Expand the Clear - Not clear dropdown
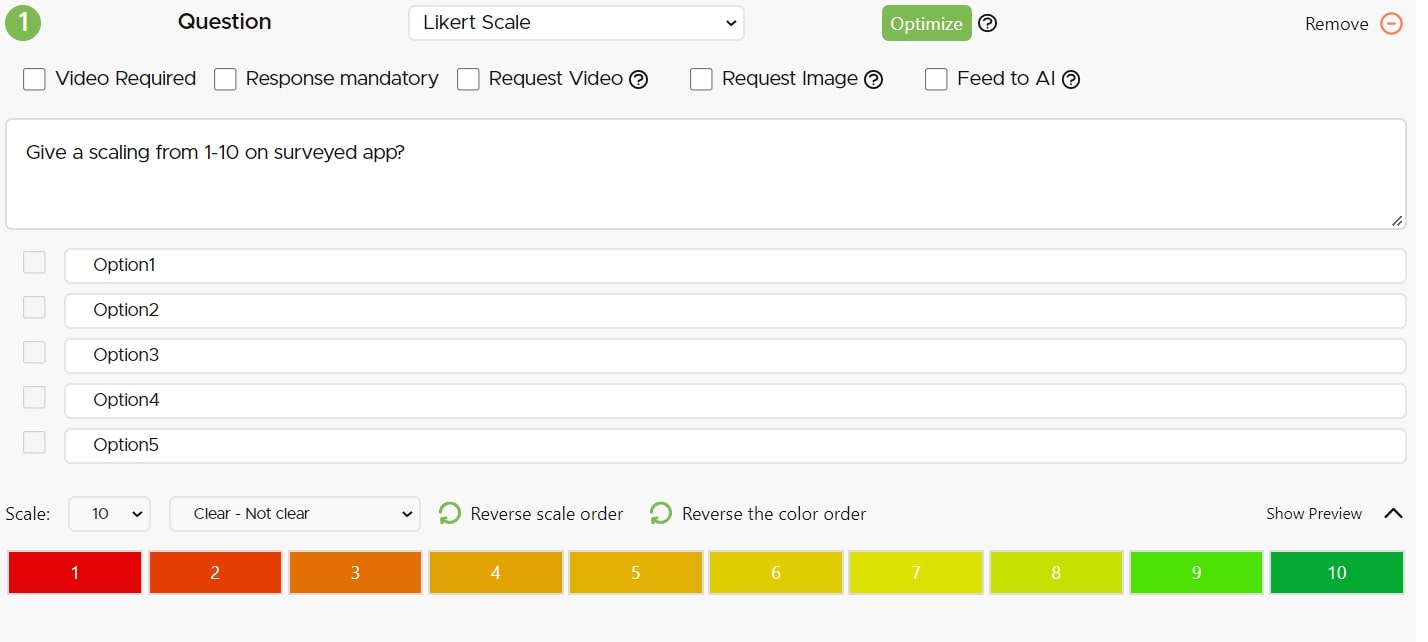 click(x=294, y=514)
